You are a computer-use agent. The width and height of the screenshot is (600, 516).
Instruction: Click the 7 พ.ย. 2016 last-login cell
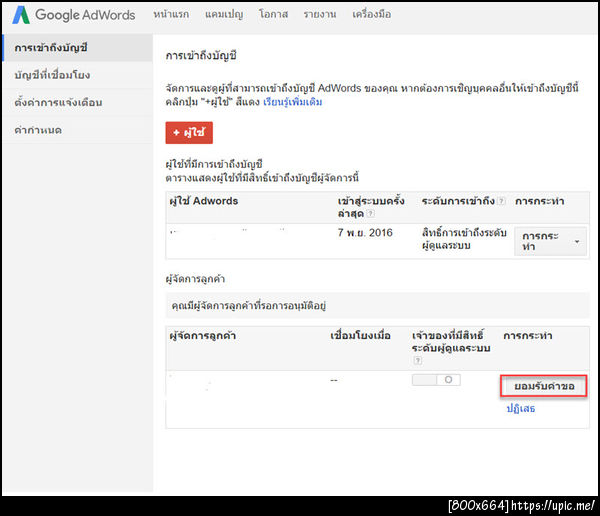(365, 233)
